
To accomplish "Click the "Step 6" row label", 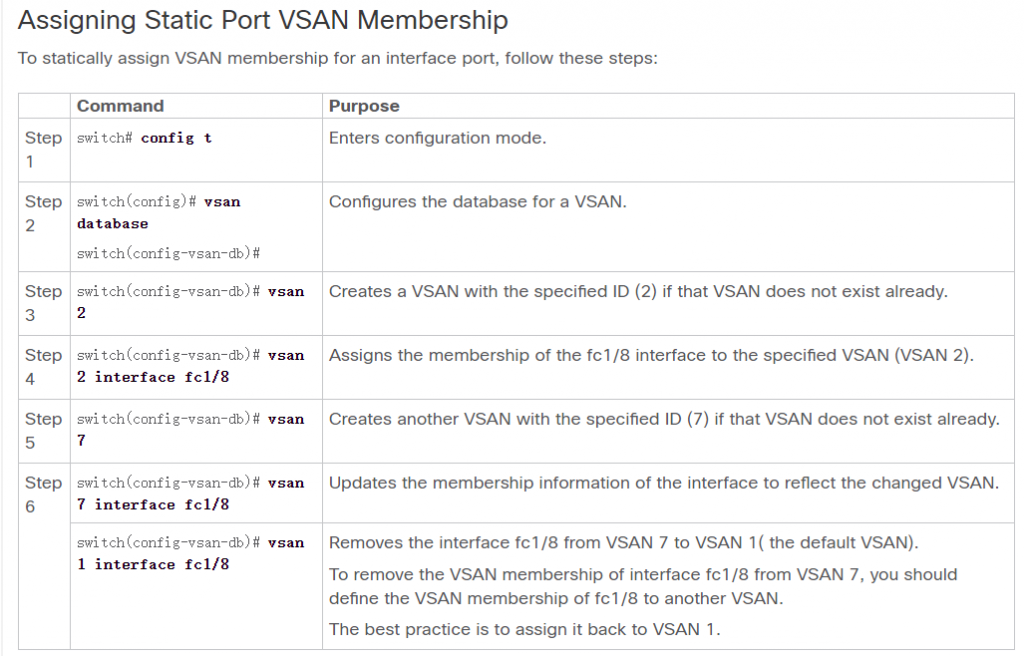I will pos(43,494).
